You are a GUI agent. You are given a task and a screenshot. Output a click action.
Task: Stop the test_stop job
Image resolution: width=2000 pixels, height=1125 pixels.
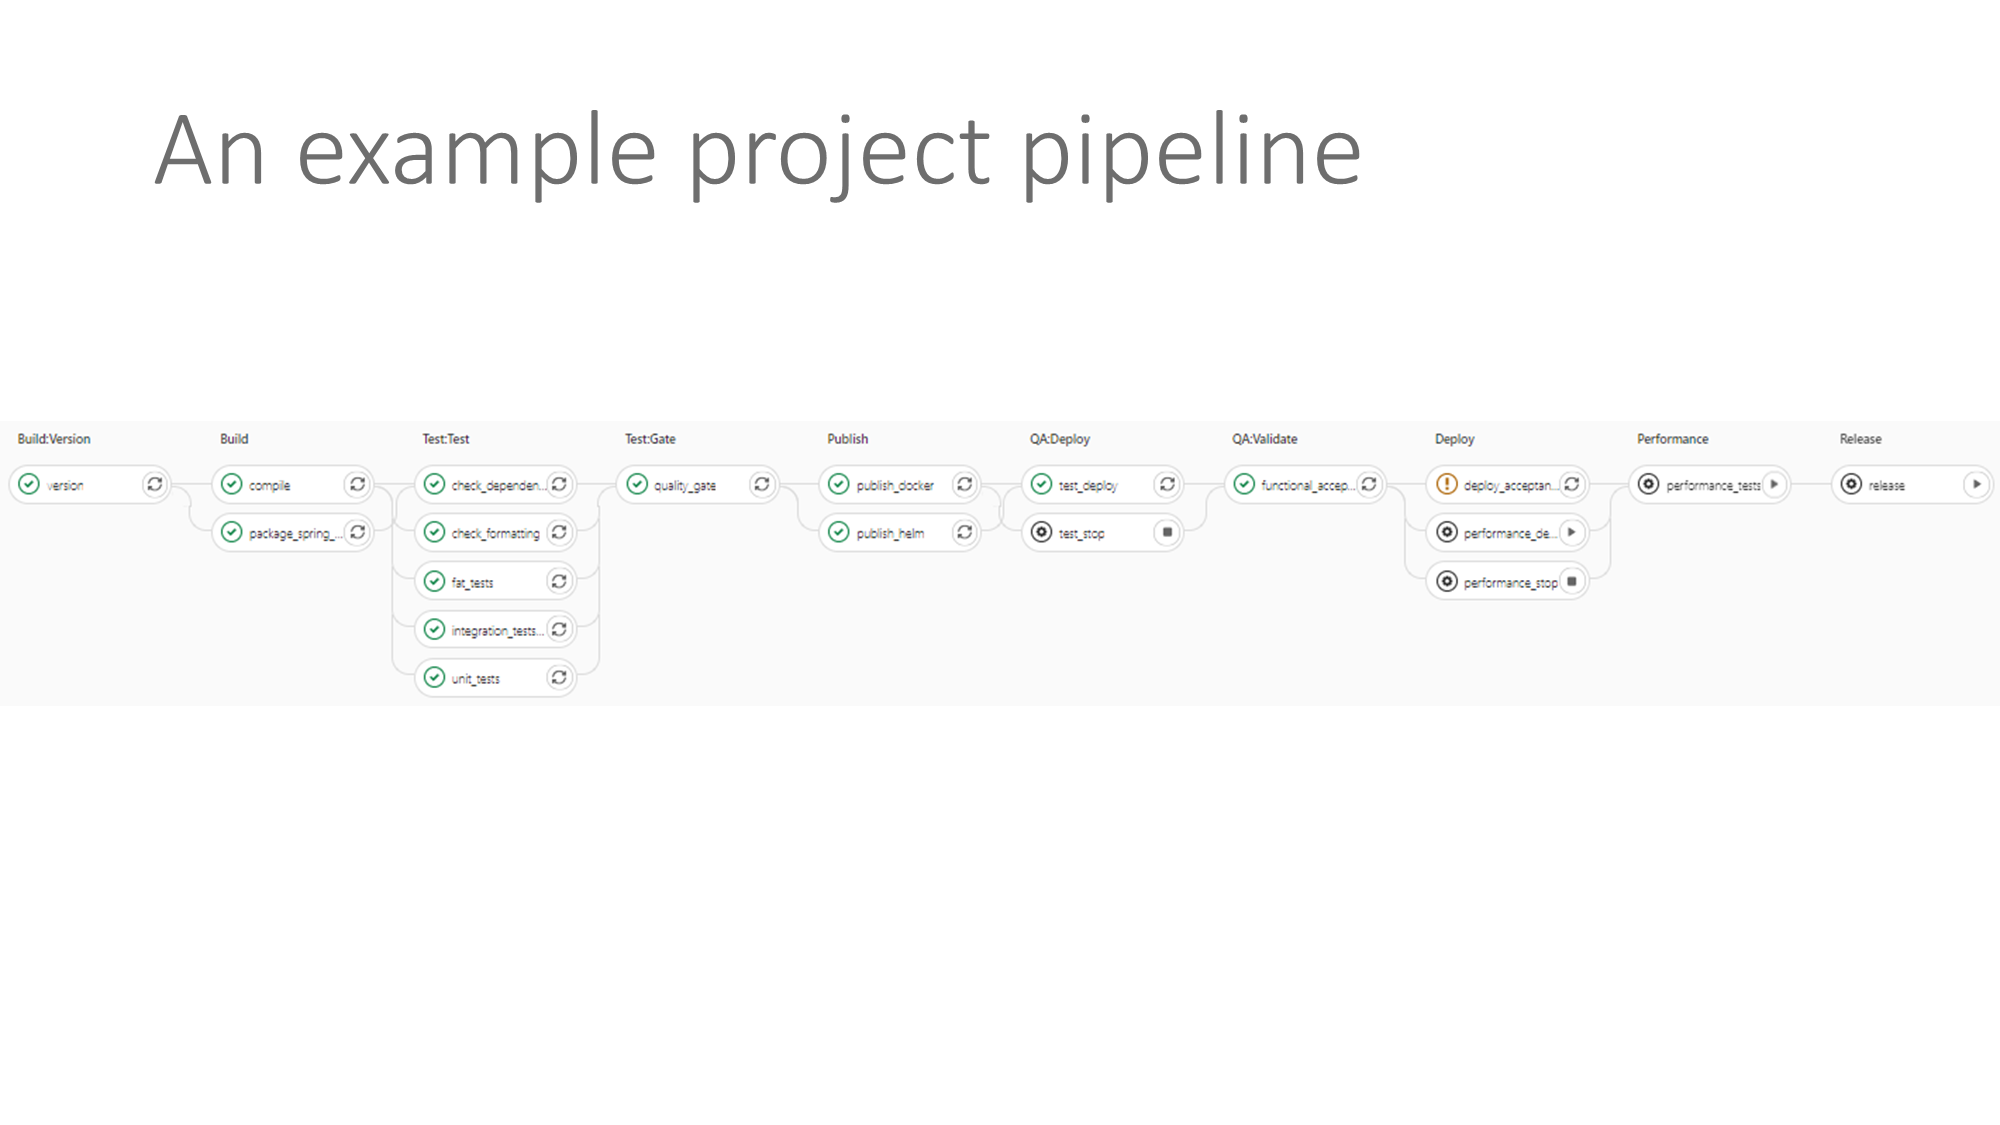1167,532
